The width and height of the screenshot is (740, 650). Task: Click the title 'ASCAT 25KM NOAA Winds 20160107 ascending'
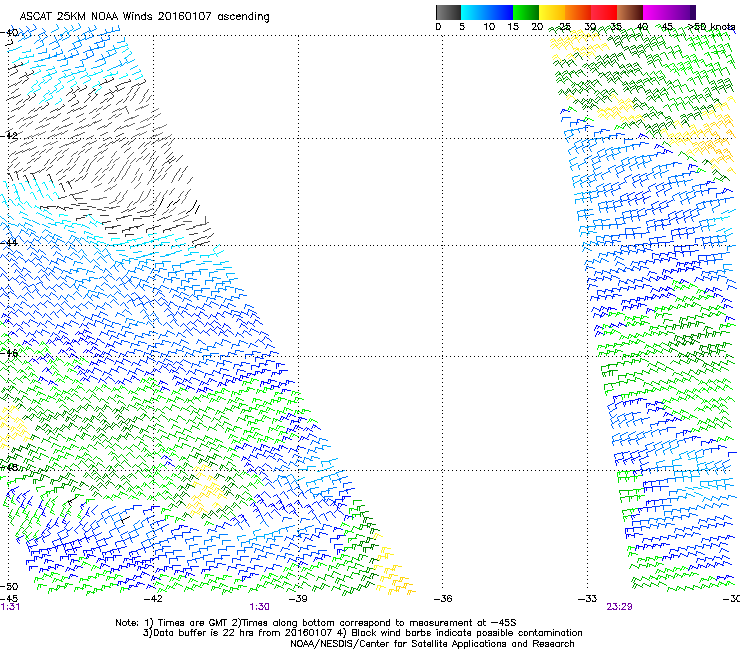144,17
